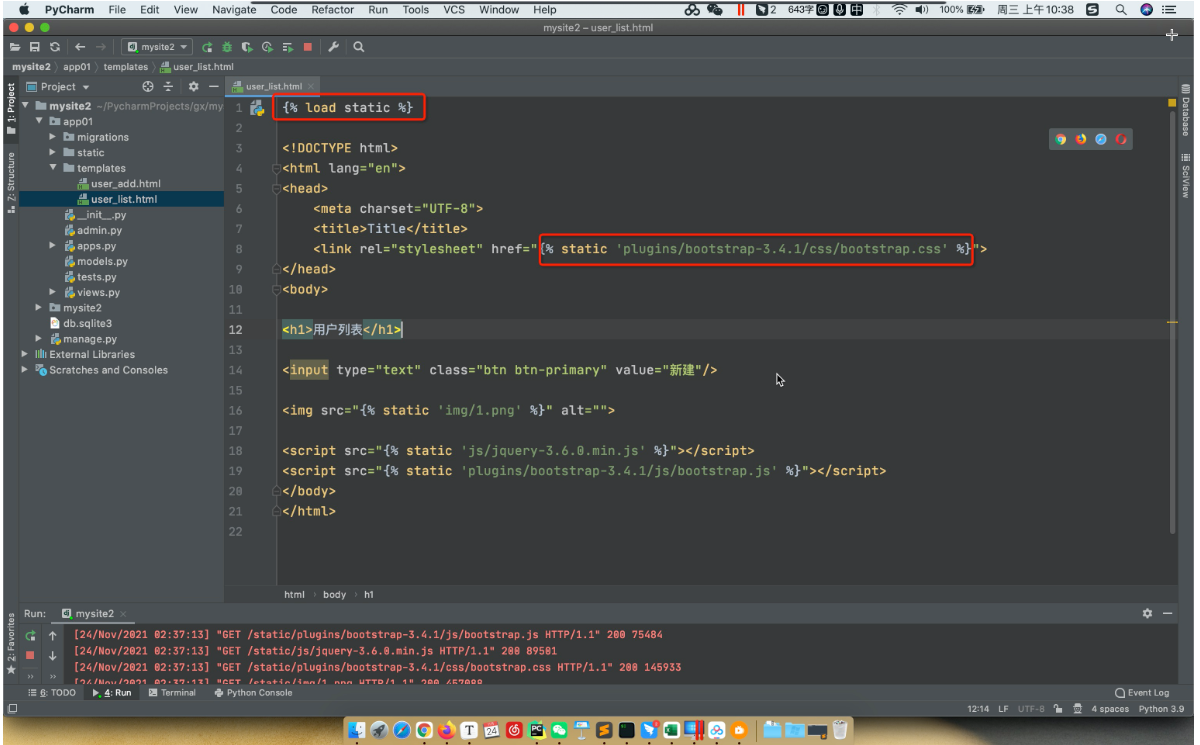1200x745 pixels.
Task: Click the 4 spaces indent setting
Action: (1110, 709)
